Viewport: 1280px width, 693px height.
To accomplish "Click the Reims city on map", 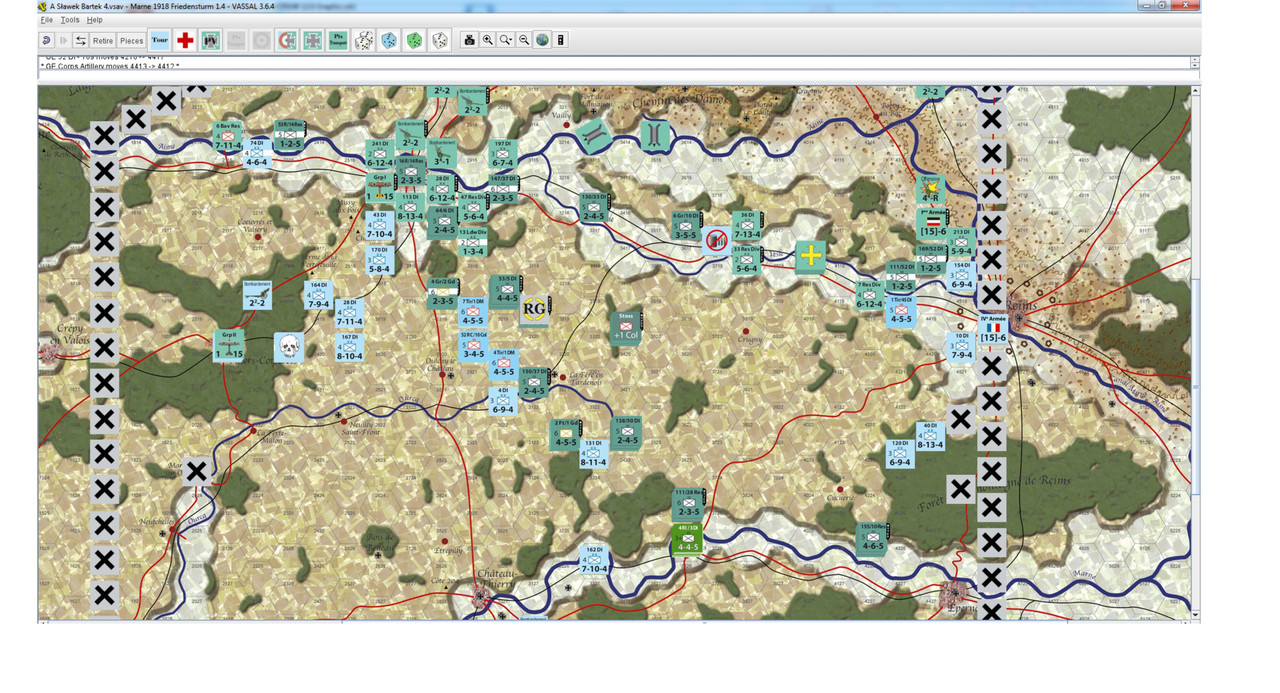I will pos(1019,319).
